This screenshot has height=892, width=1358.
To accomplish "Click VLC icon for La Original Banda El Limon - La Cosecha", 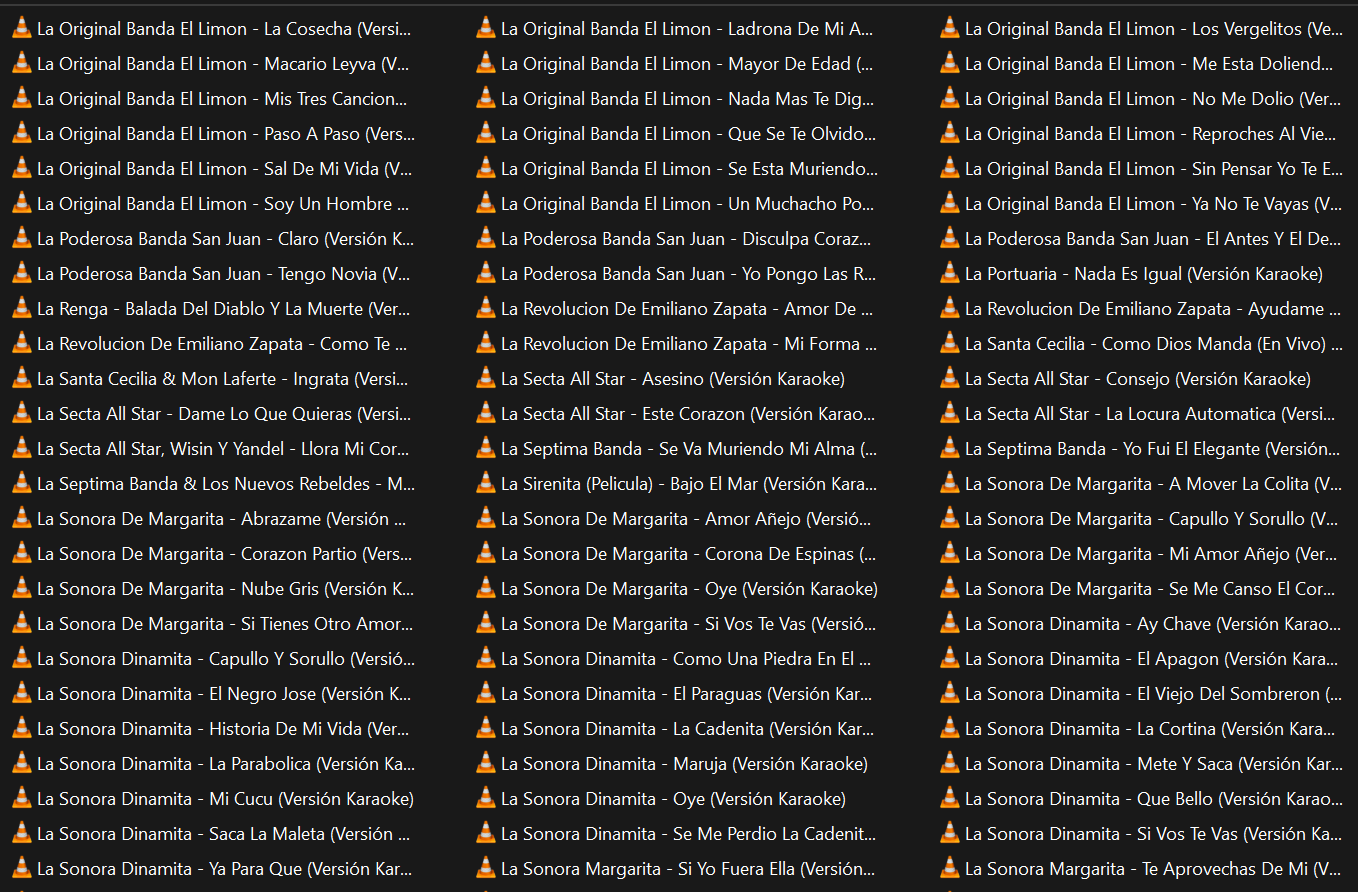I will (x=21, y=28).
